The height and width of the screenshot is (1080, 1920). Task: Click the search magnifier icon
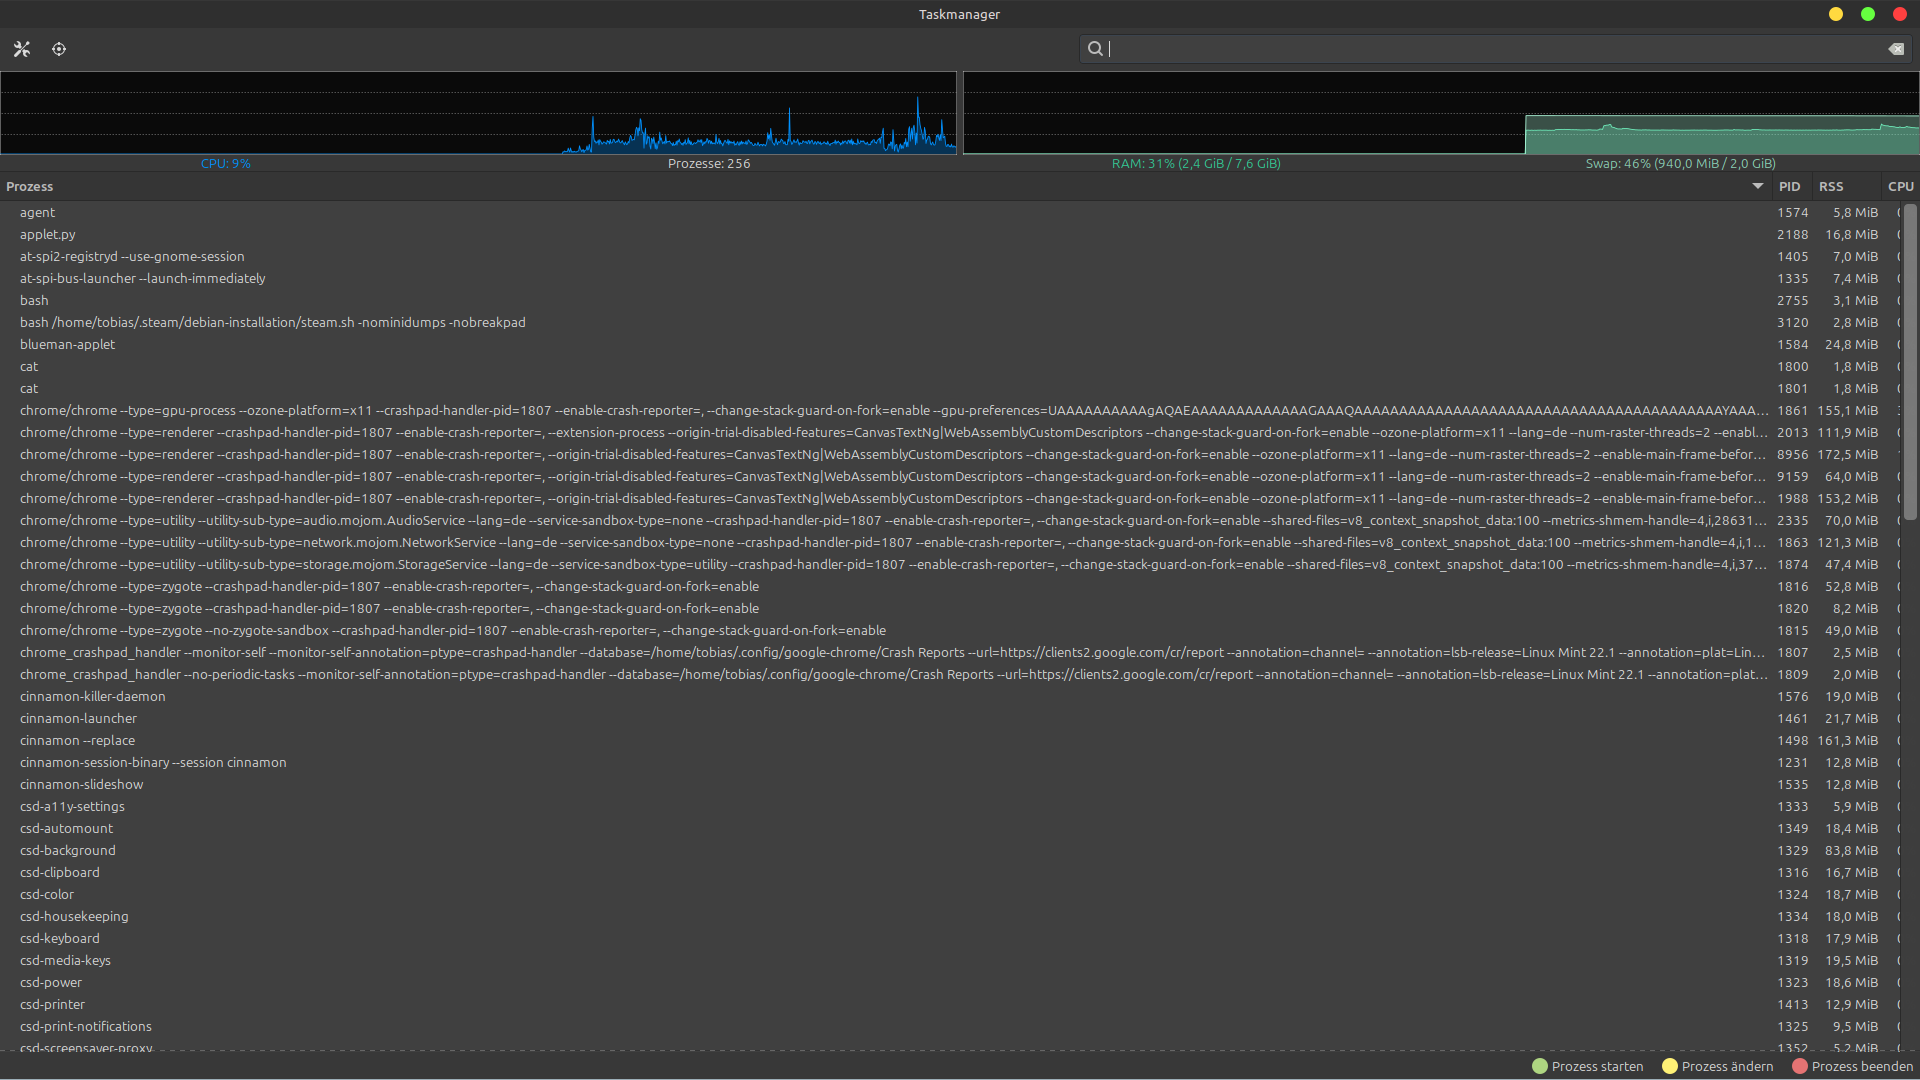pyautogui.click(x=1095, y=49)
